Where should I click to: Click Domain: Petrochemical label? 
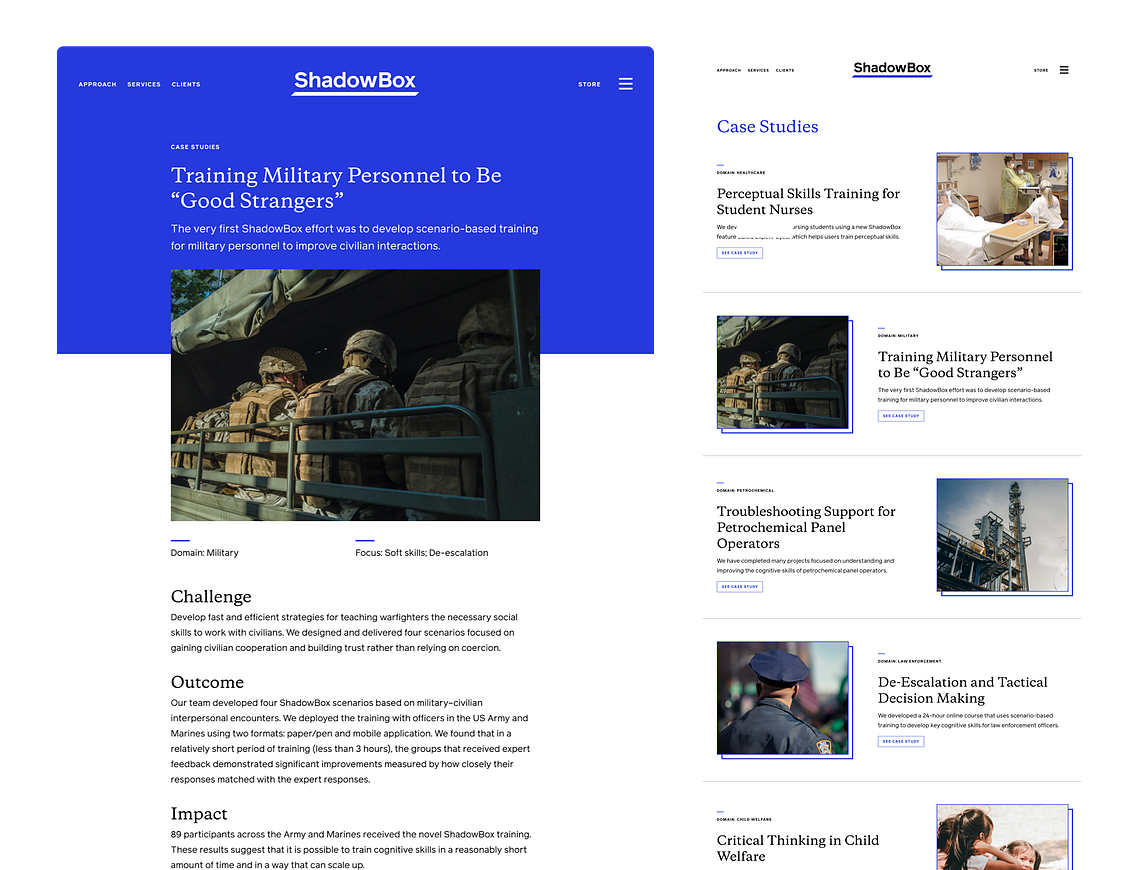point(745,491)
